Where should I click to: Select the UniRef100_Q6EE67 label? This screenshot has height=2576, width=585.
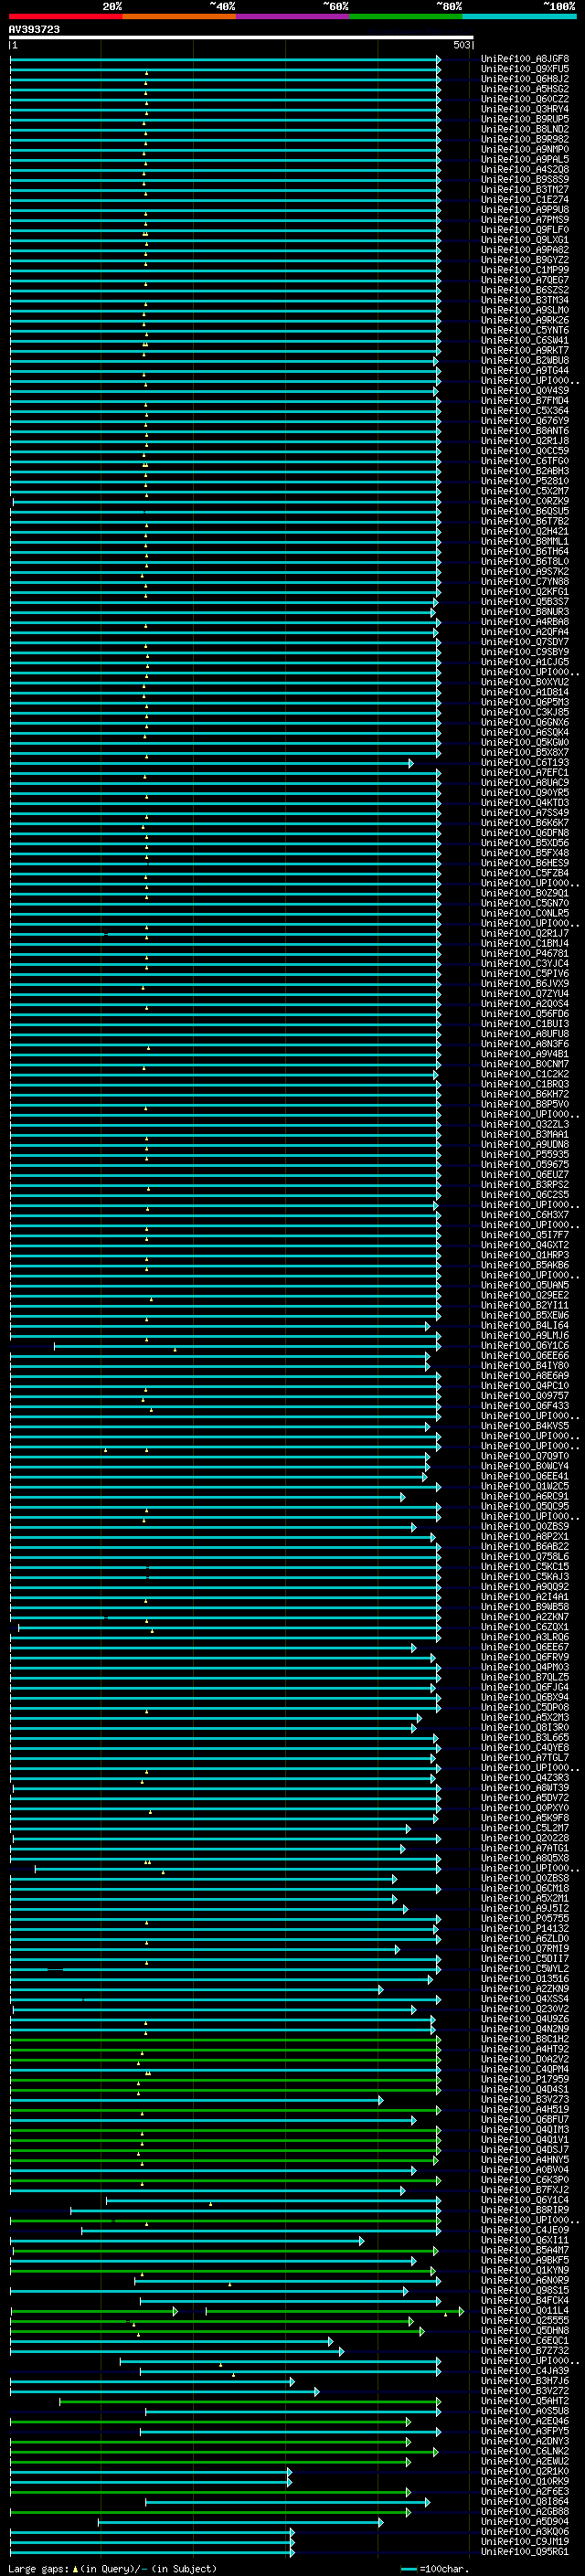pos(525,1647)
